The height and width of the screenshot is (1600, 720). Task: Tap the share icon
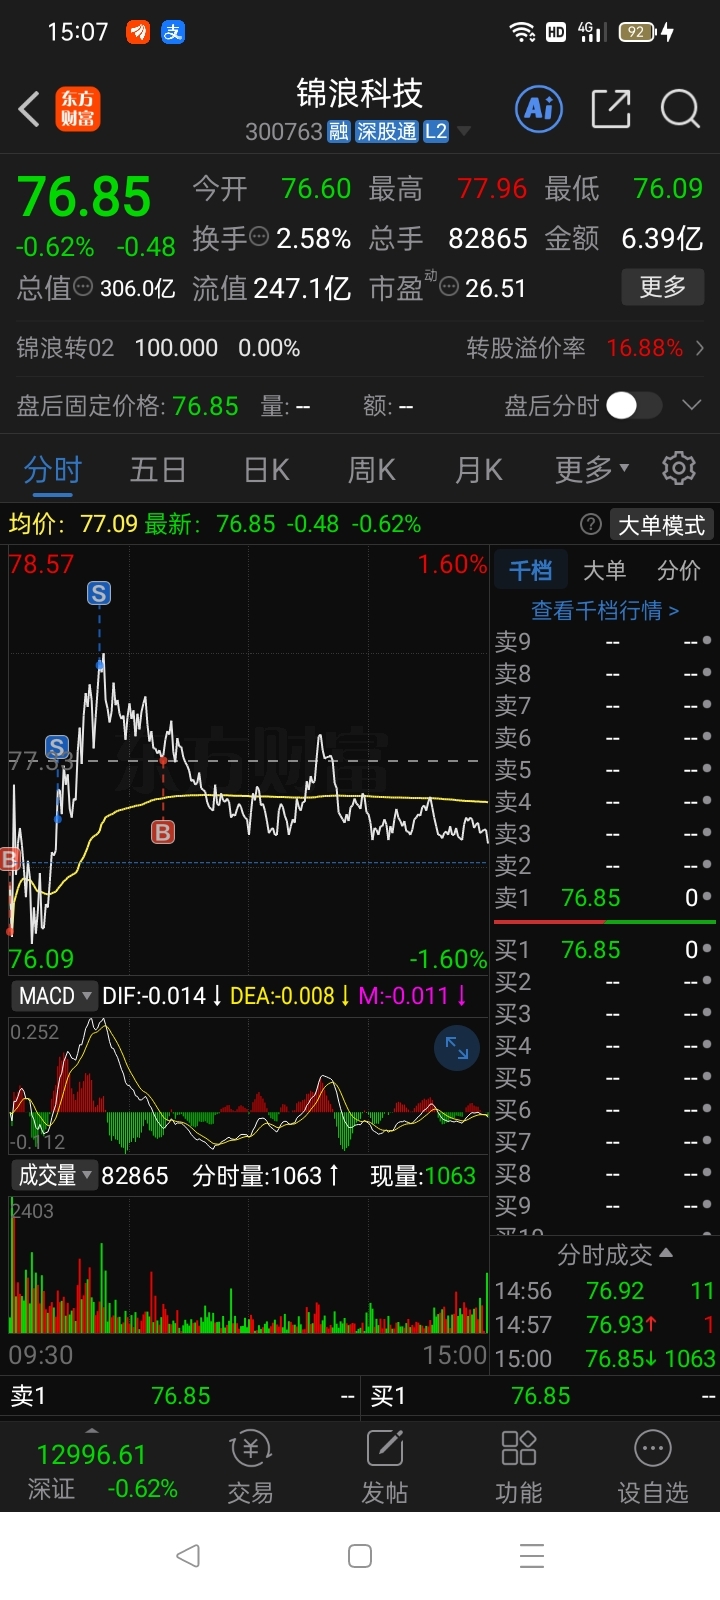[x=611, y=109]
